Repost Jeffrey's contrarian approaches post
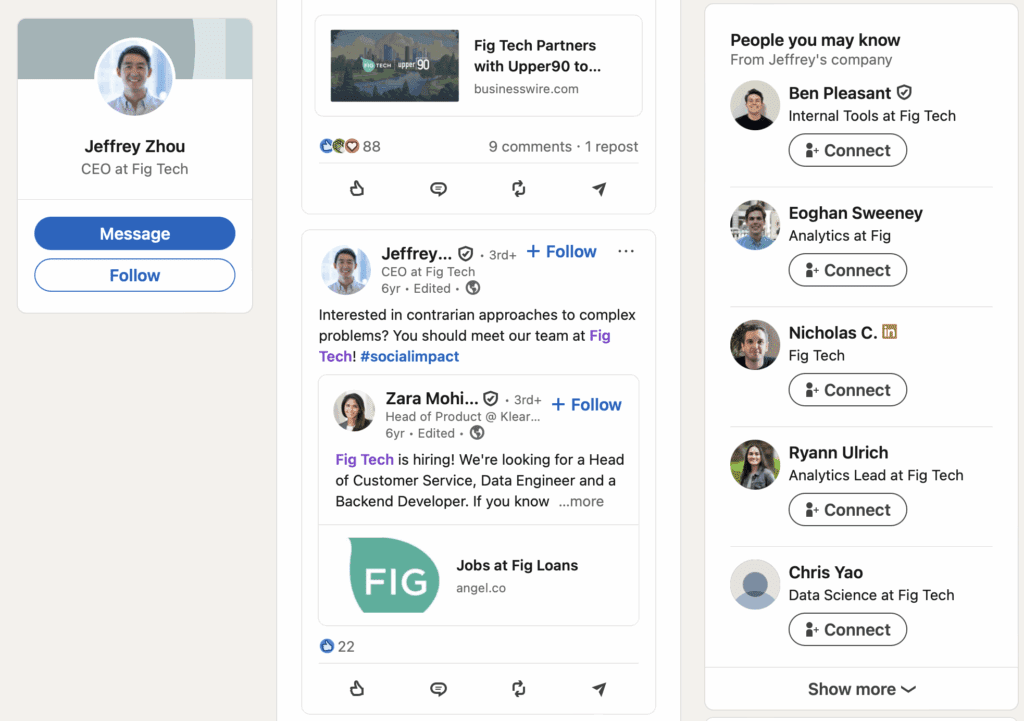The height and width of the screenshot is (721, 1024). coord(518,688)
